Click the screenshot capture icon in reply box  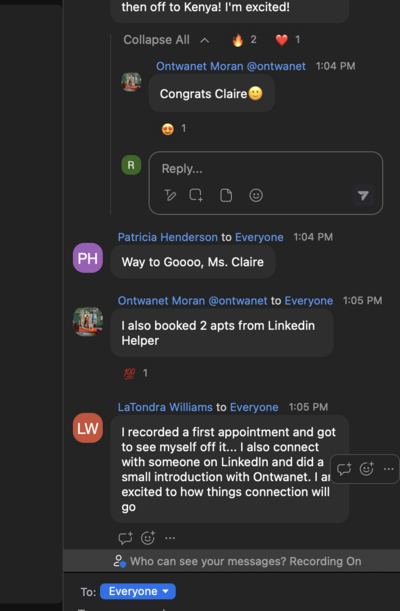tap(196, 195)
